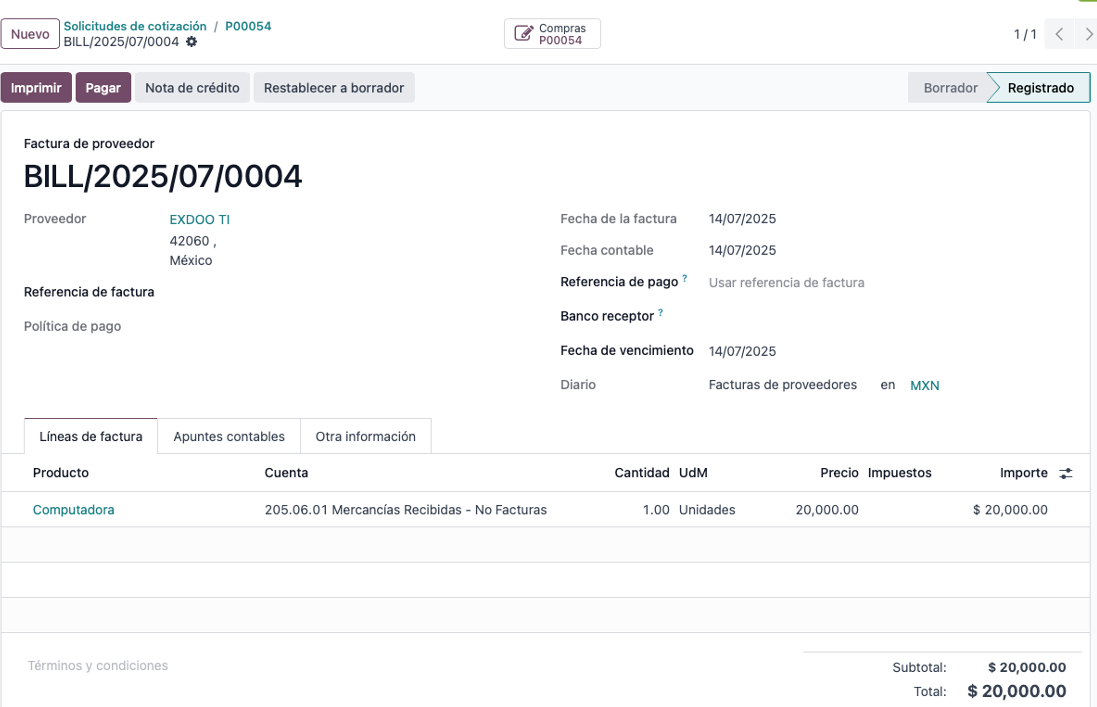The image size is (1097, 707).
Task: Open the gear actions menu beside BILL/2025/07/0004
Action: (x=191, y=42)
